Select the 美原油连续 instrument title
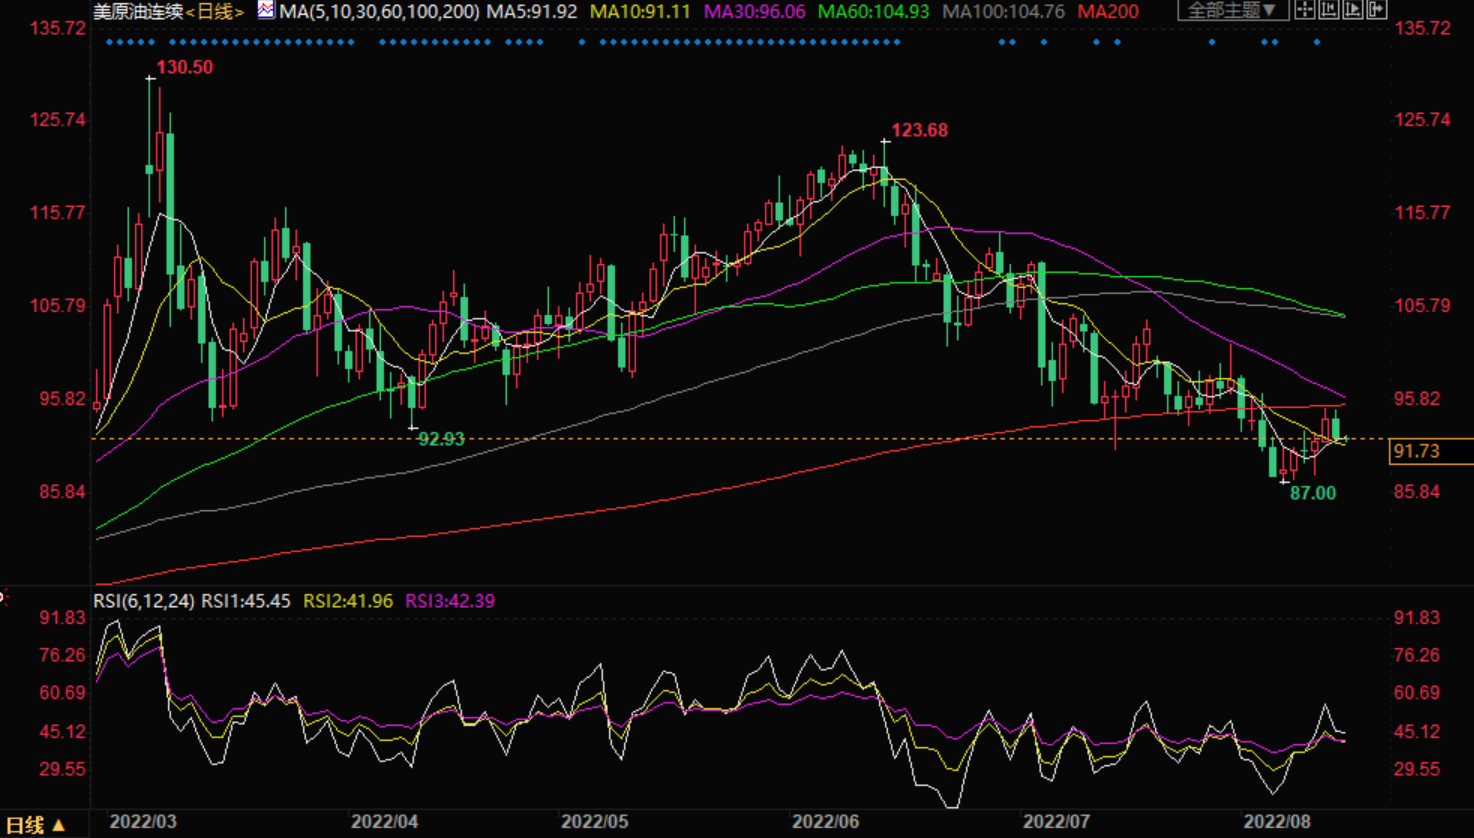 (x=138, y=12)
